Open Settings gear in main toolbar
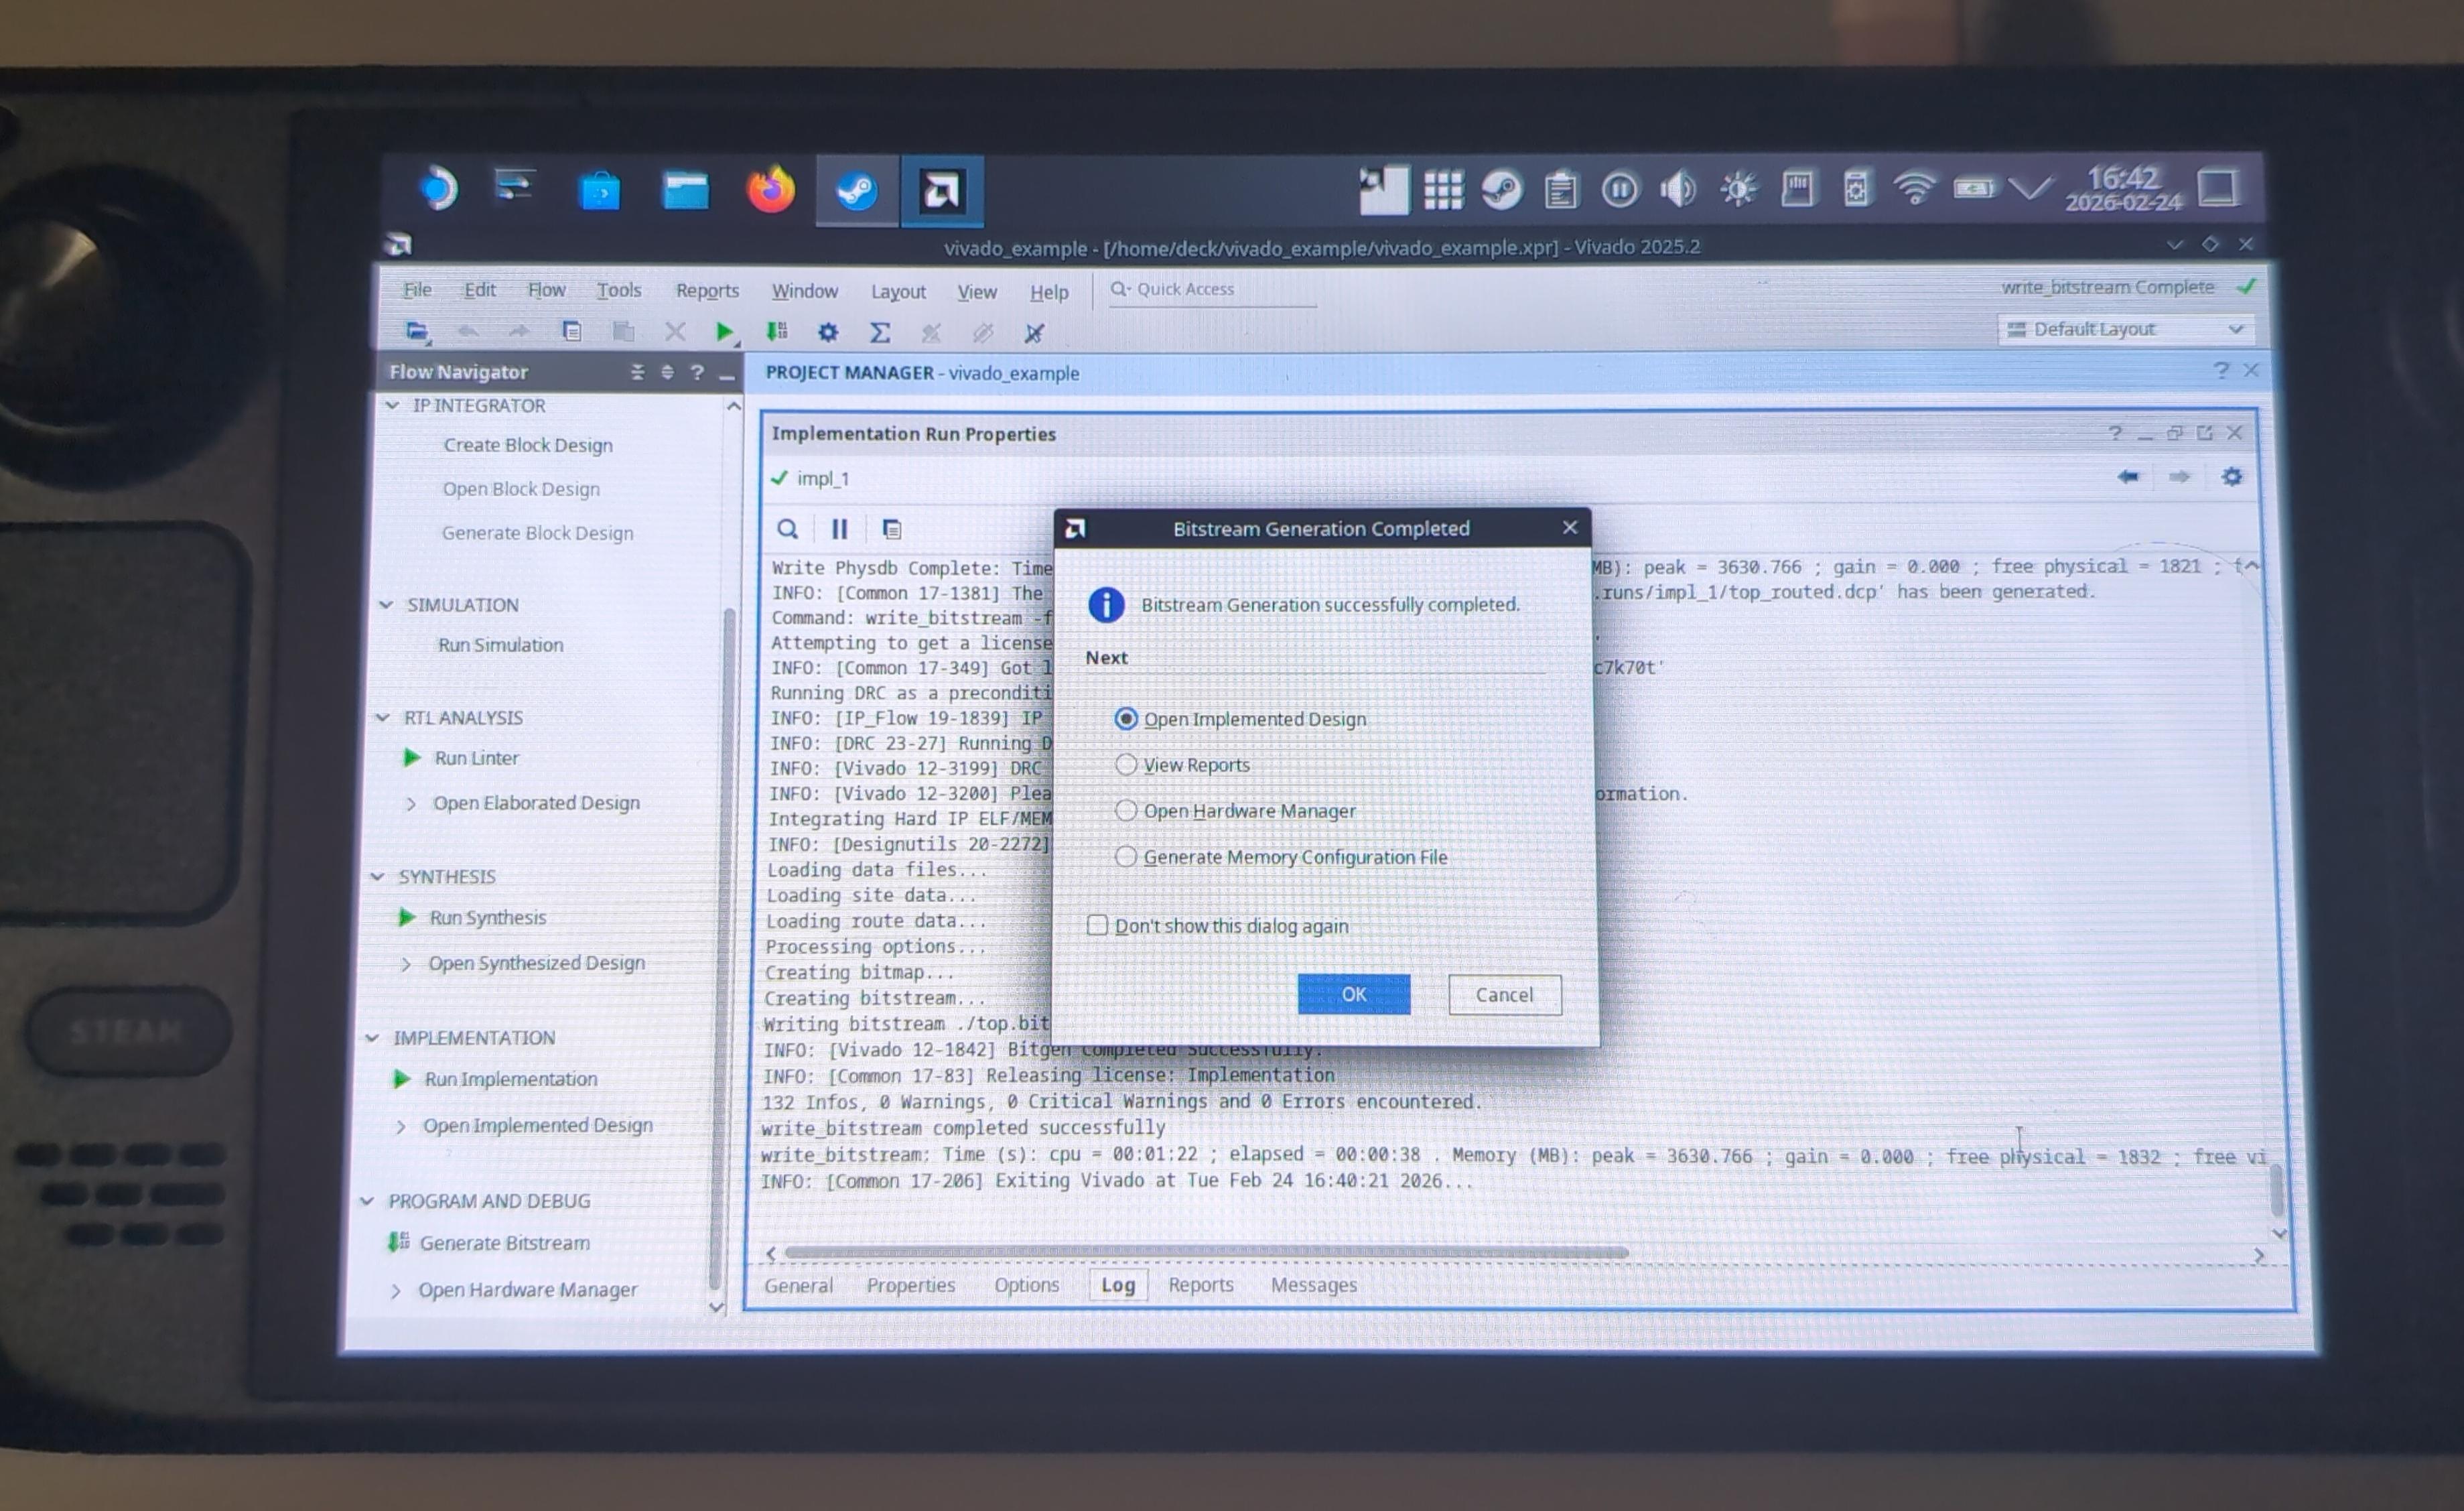 point(828,333)
